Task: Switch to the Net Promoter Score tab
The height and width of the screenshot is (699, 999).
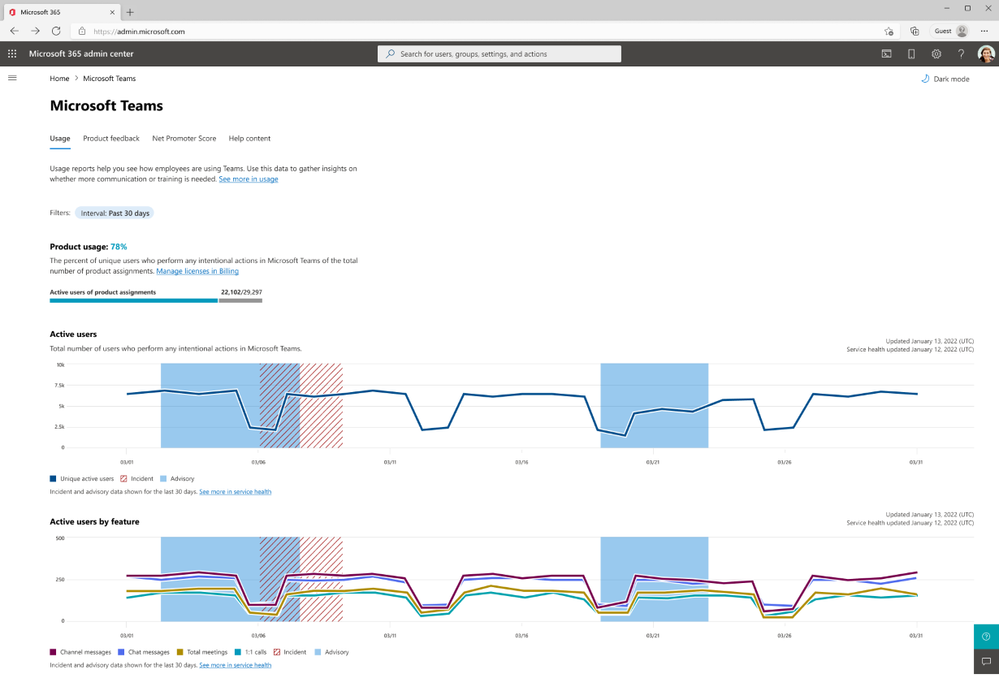Action: pos(184,138)
